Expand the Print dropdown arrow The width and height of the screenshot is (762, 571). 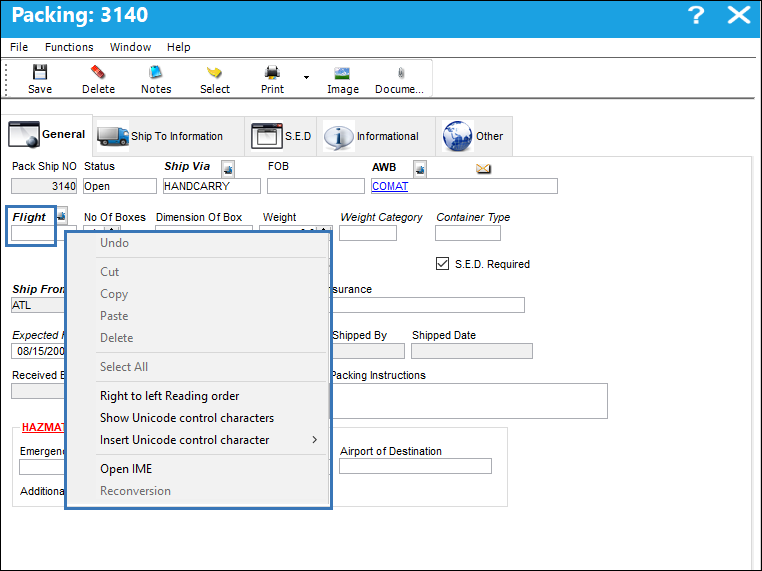coord(306,77)
